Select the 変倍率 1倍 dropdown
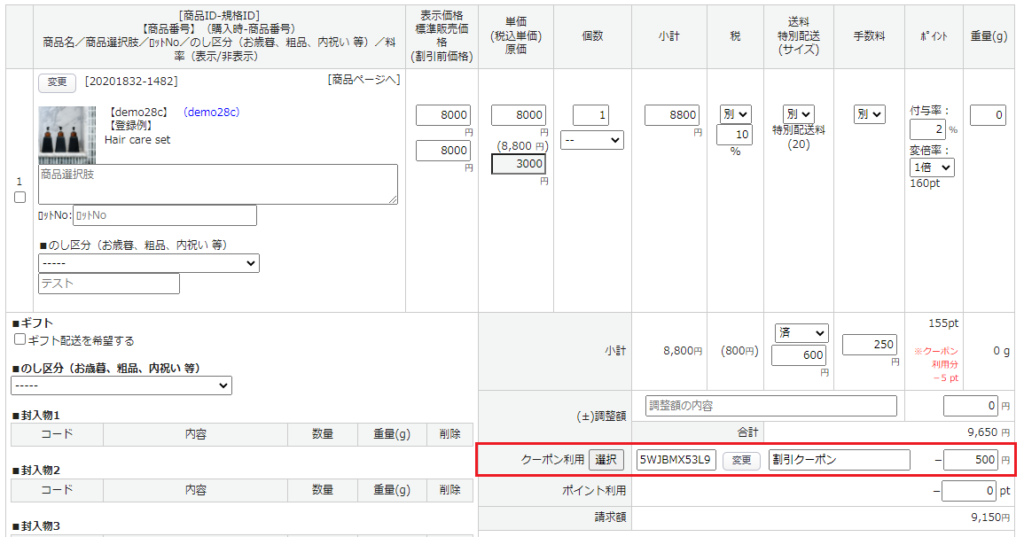 pyautogui.click(x=932, y=168)
